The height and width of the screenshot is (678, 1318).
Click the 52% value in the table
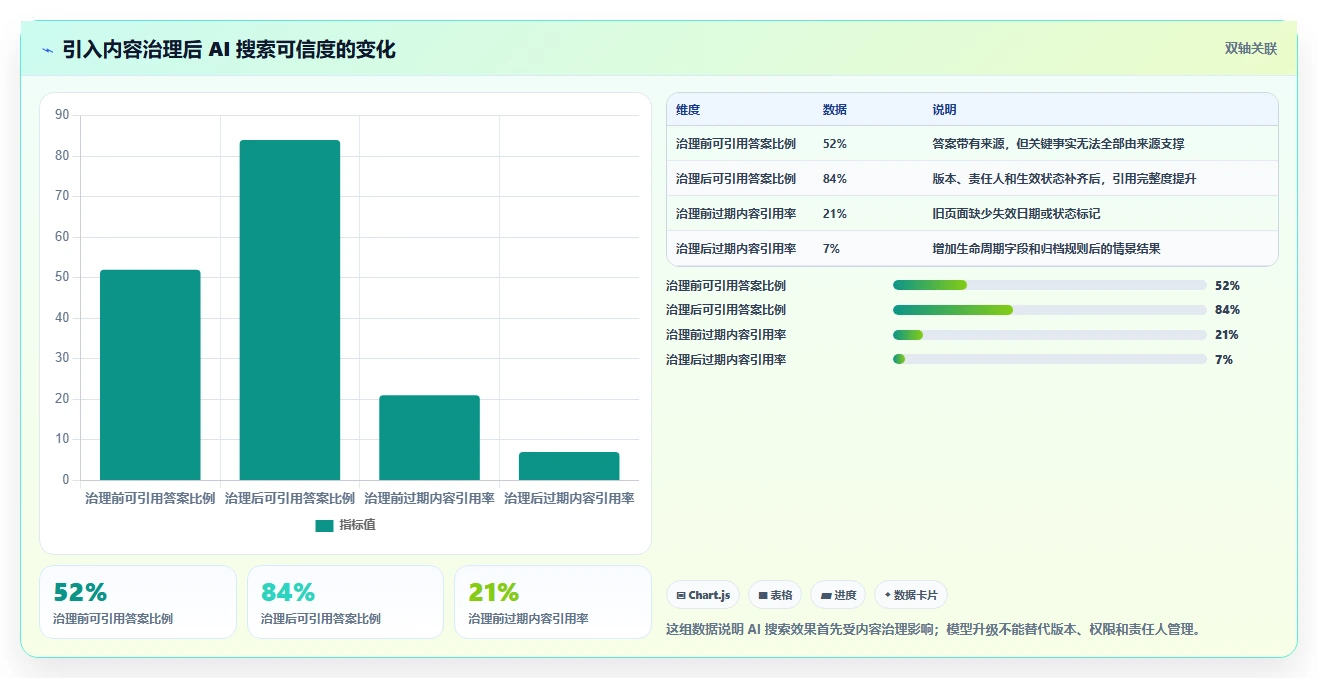click(835, 144)
